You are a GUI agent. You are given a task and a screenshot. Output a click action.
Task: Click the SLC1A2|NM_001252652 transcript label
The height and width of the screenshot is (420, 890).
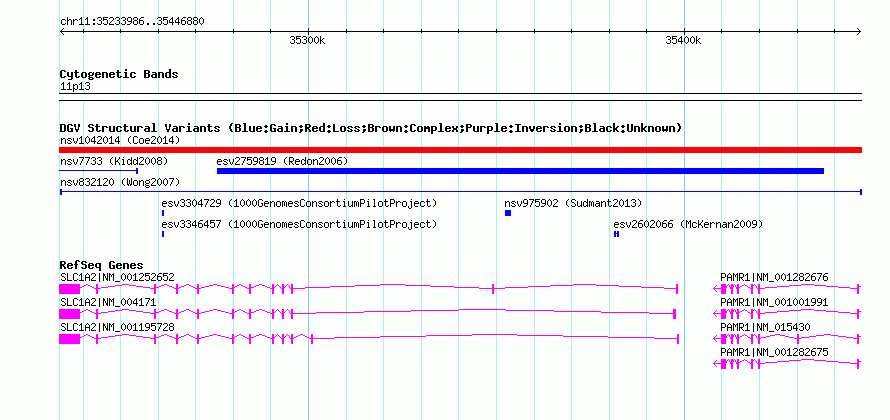(117, 278)
